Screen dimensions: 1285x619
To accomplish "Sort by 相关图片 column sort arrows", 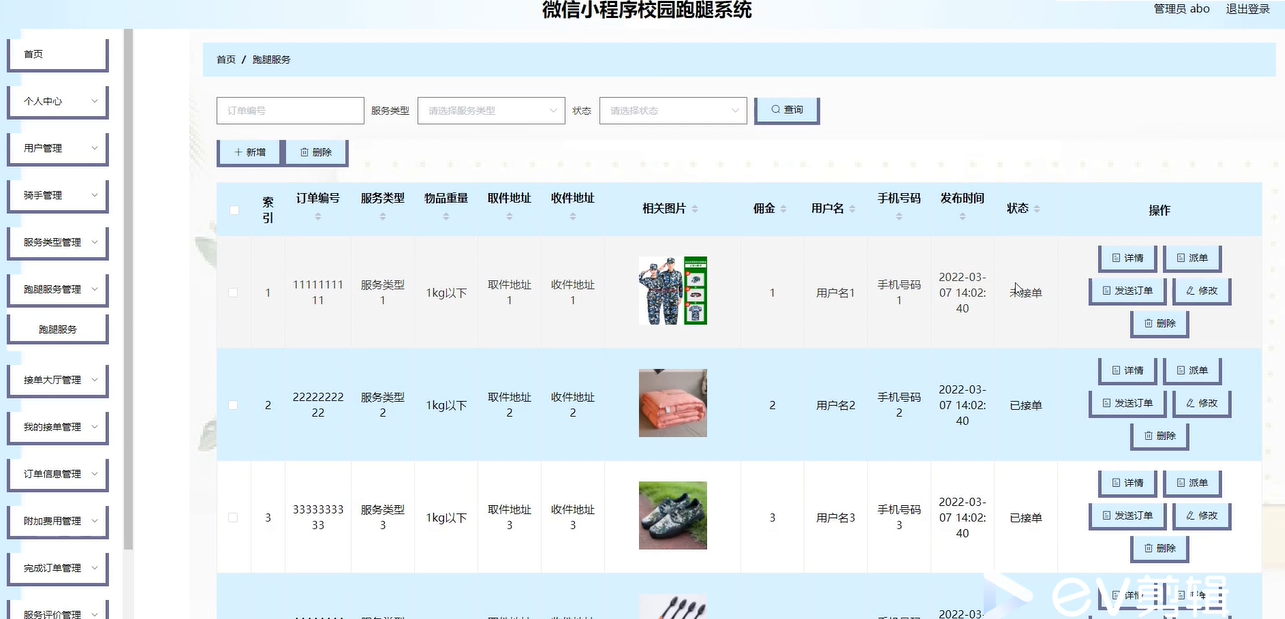I will [695, 209].
